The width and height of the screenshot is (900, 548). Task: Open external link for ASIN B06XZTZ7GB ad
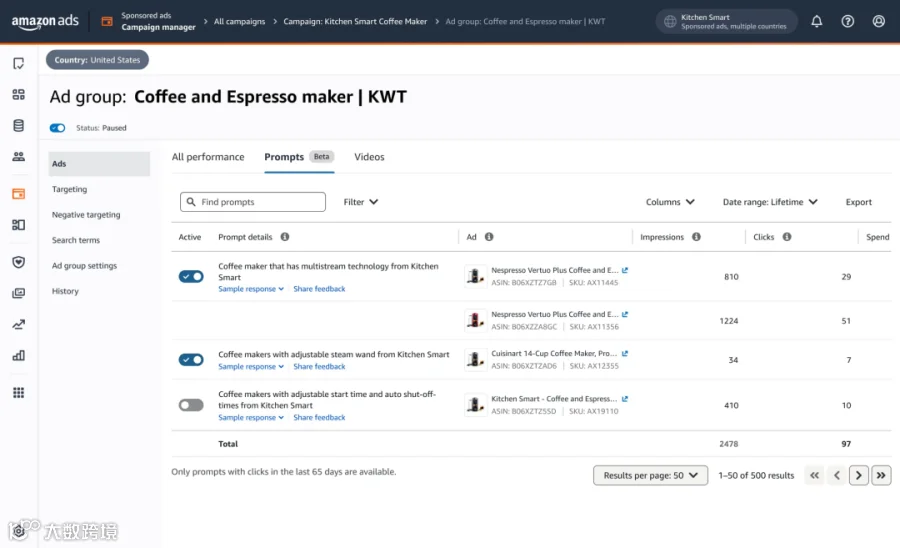625,270
